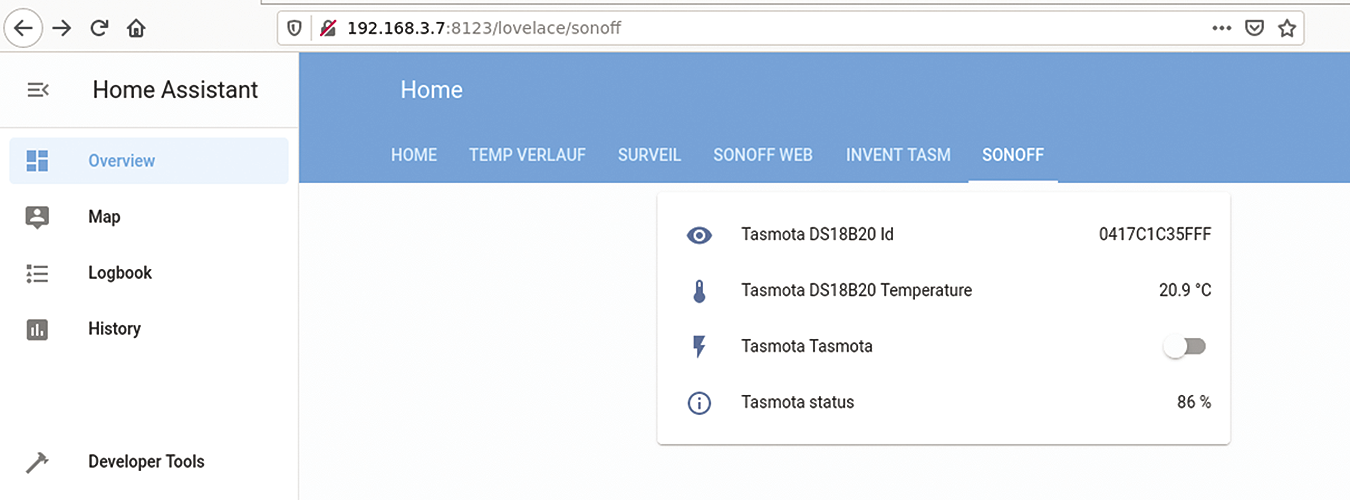Screen dimensions: 1350x500
Task: Toggle the Tasmota Tasmota switch
Action: point(1186,346)
